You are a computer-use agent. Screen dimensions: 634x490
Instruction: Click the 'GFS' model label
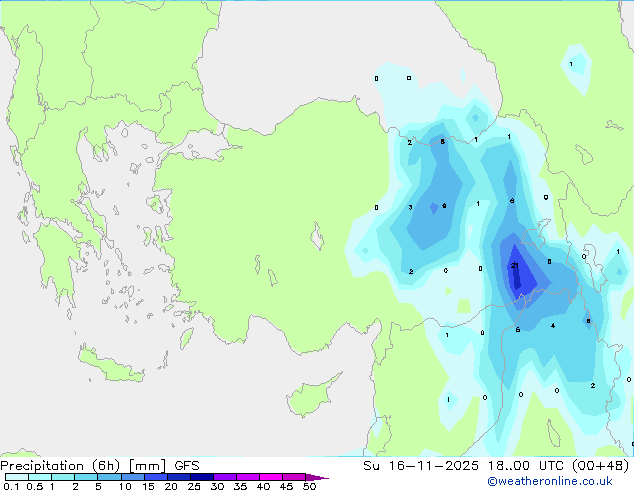click(187, 466)
